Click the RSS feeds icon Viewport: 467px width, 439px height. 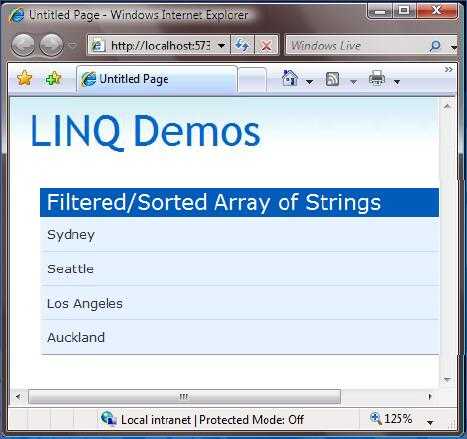332,79
